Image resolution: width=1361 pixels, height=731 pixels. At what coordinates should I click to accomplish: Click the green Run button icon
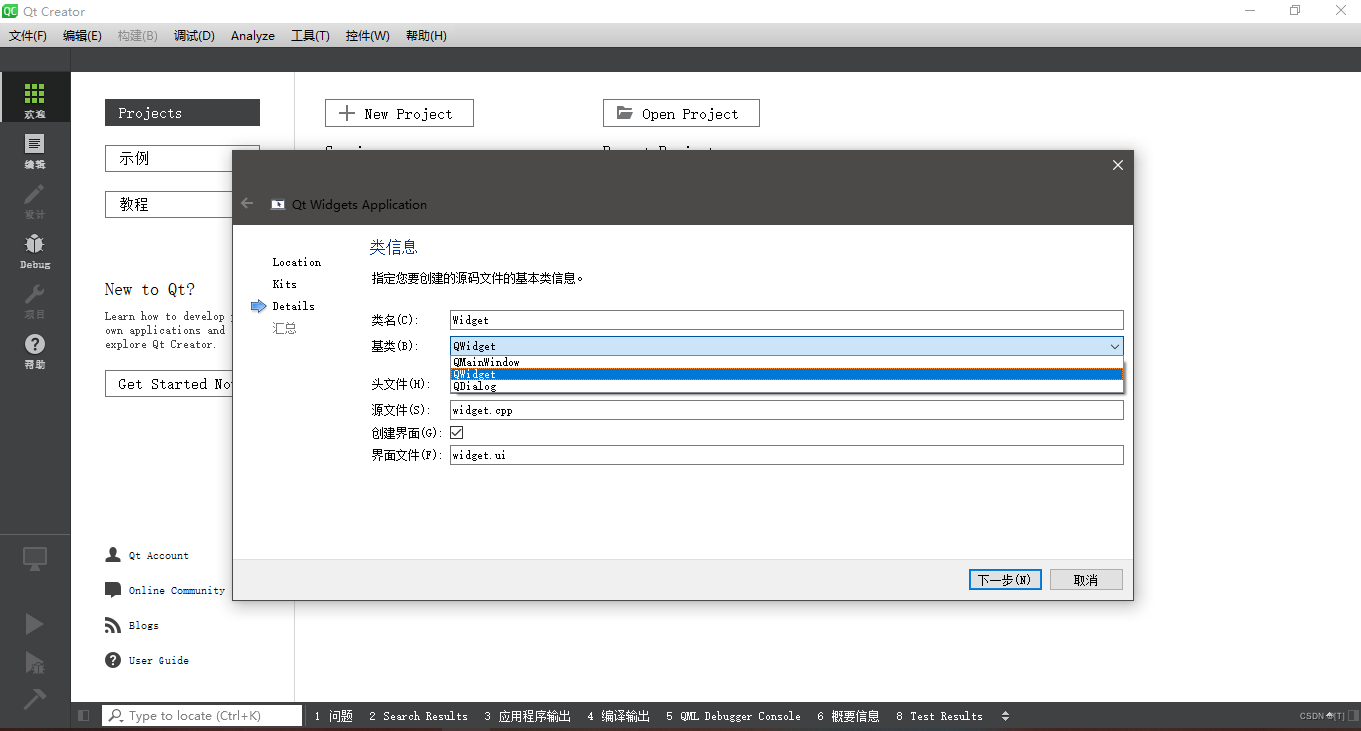35,624
